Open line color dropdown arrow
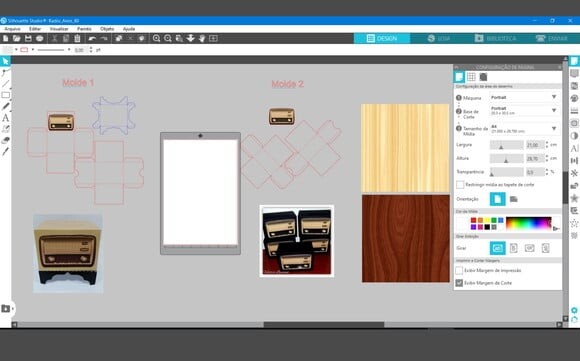580x361 pixels. tap(33, 50)
